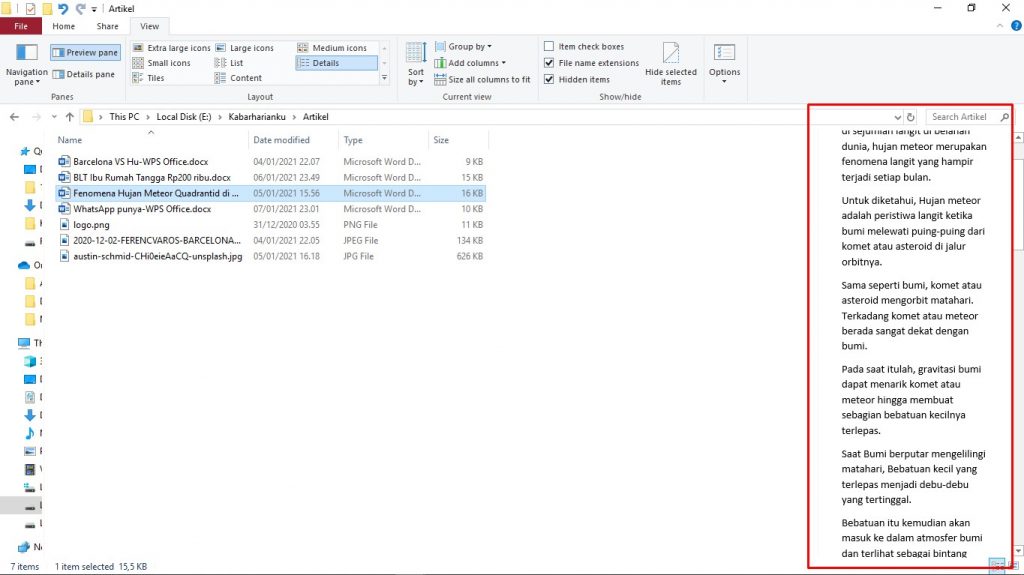Select Medium icons layout

332,48
